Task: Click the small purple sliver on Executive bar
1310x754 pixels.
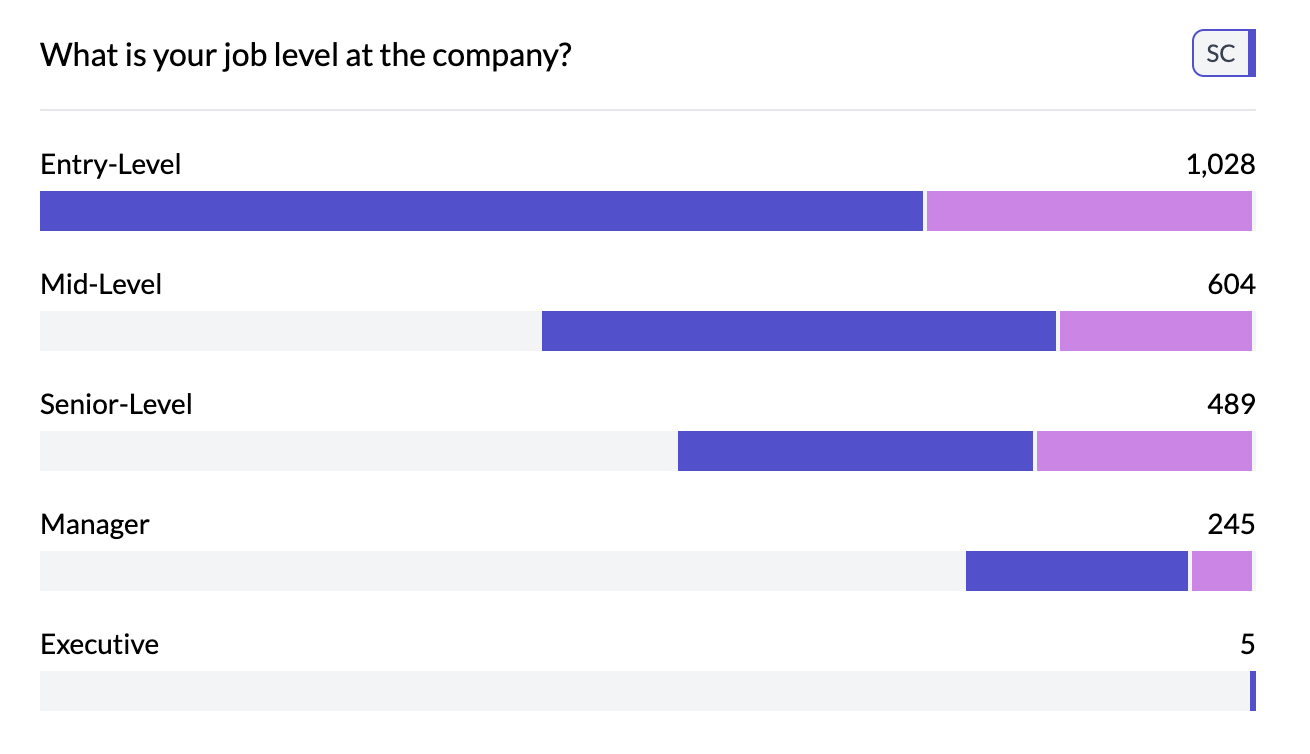Action: (x=1250, y=691)
